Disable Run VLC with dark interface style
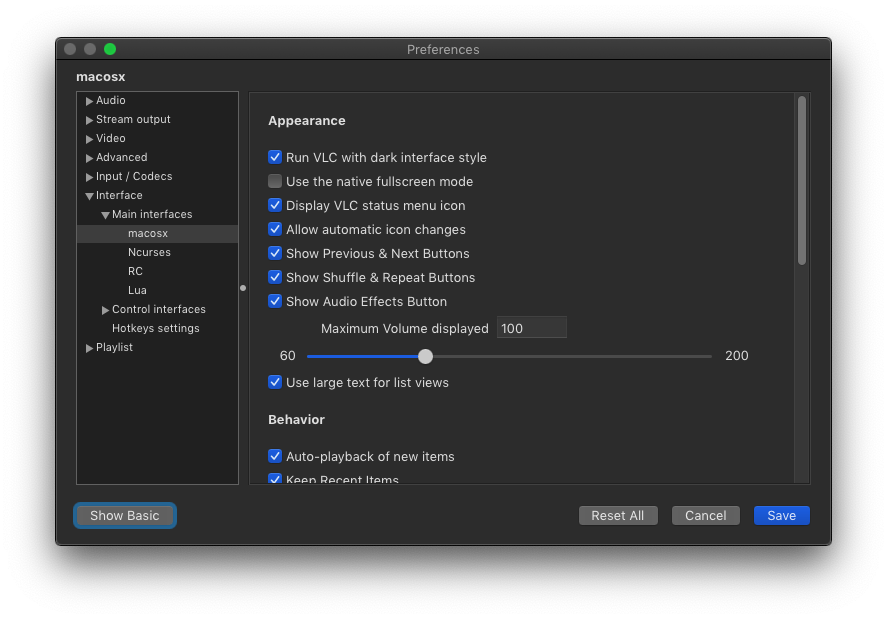This screenshot has height=619, width=887. (275, 157)
